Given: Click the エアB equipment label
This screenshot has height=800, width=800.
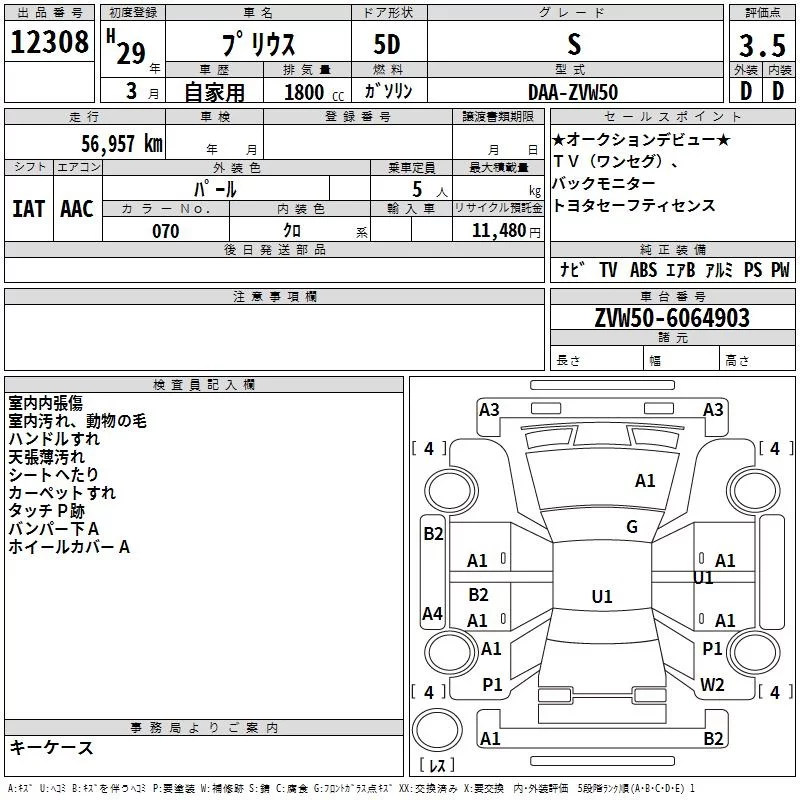Looking at the screenshot, I should [680, 270].
